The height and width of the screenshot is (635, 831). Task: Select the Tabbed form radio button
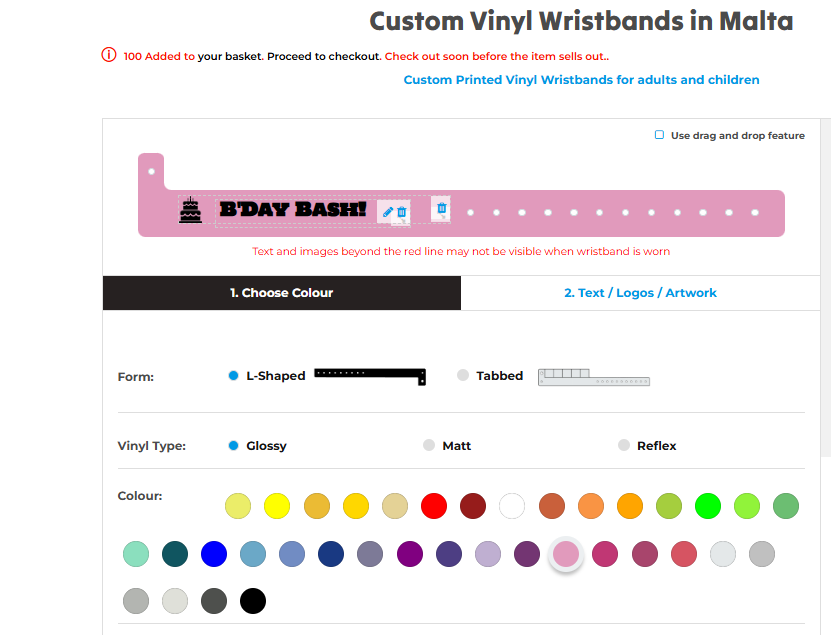[x=463, y=376]
